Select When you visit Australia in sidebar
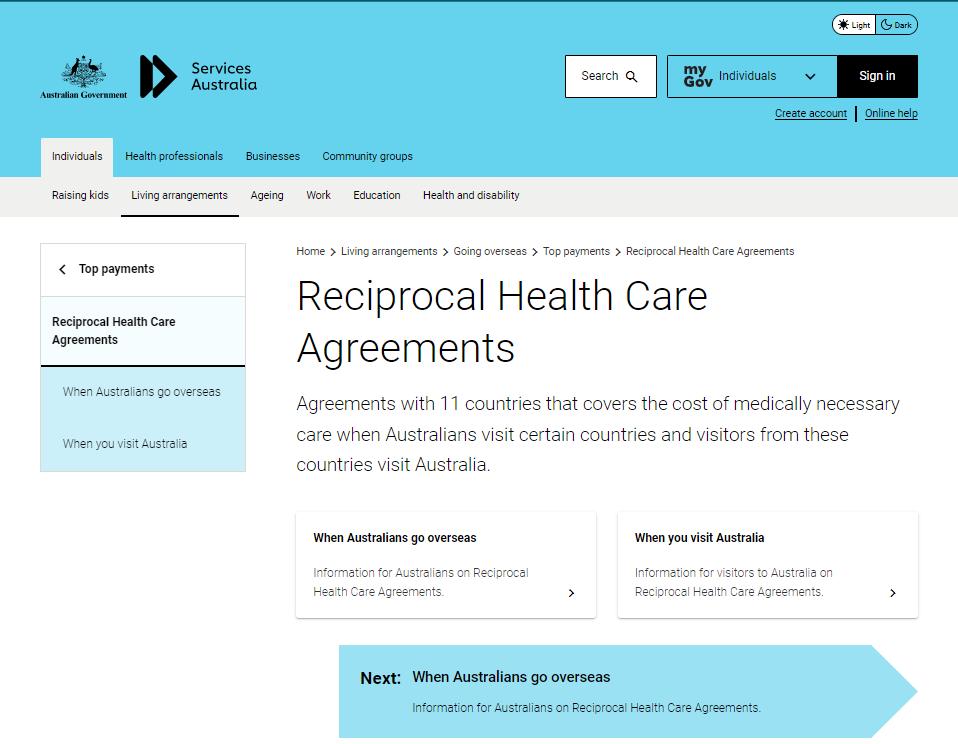Image resolution: width=958 pixels, height=744 pixels. pyautogui.click(x=125, y=444)
